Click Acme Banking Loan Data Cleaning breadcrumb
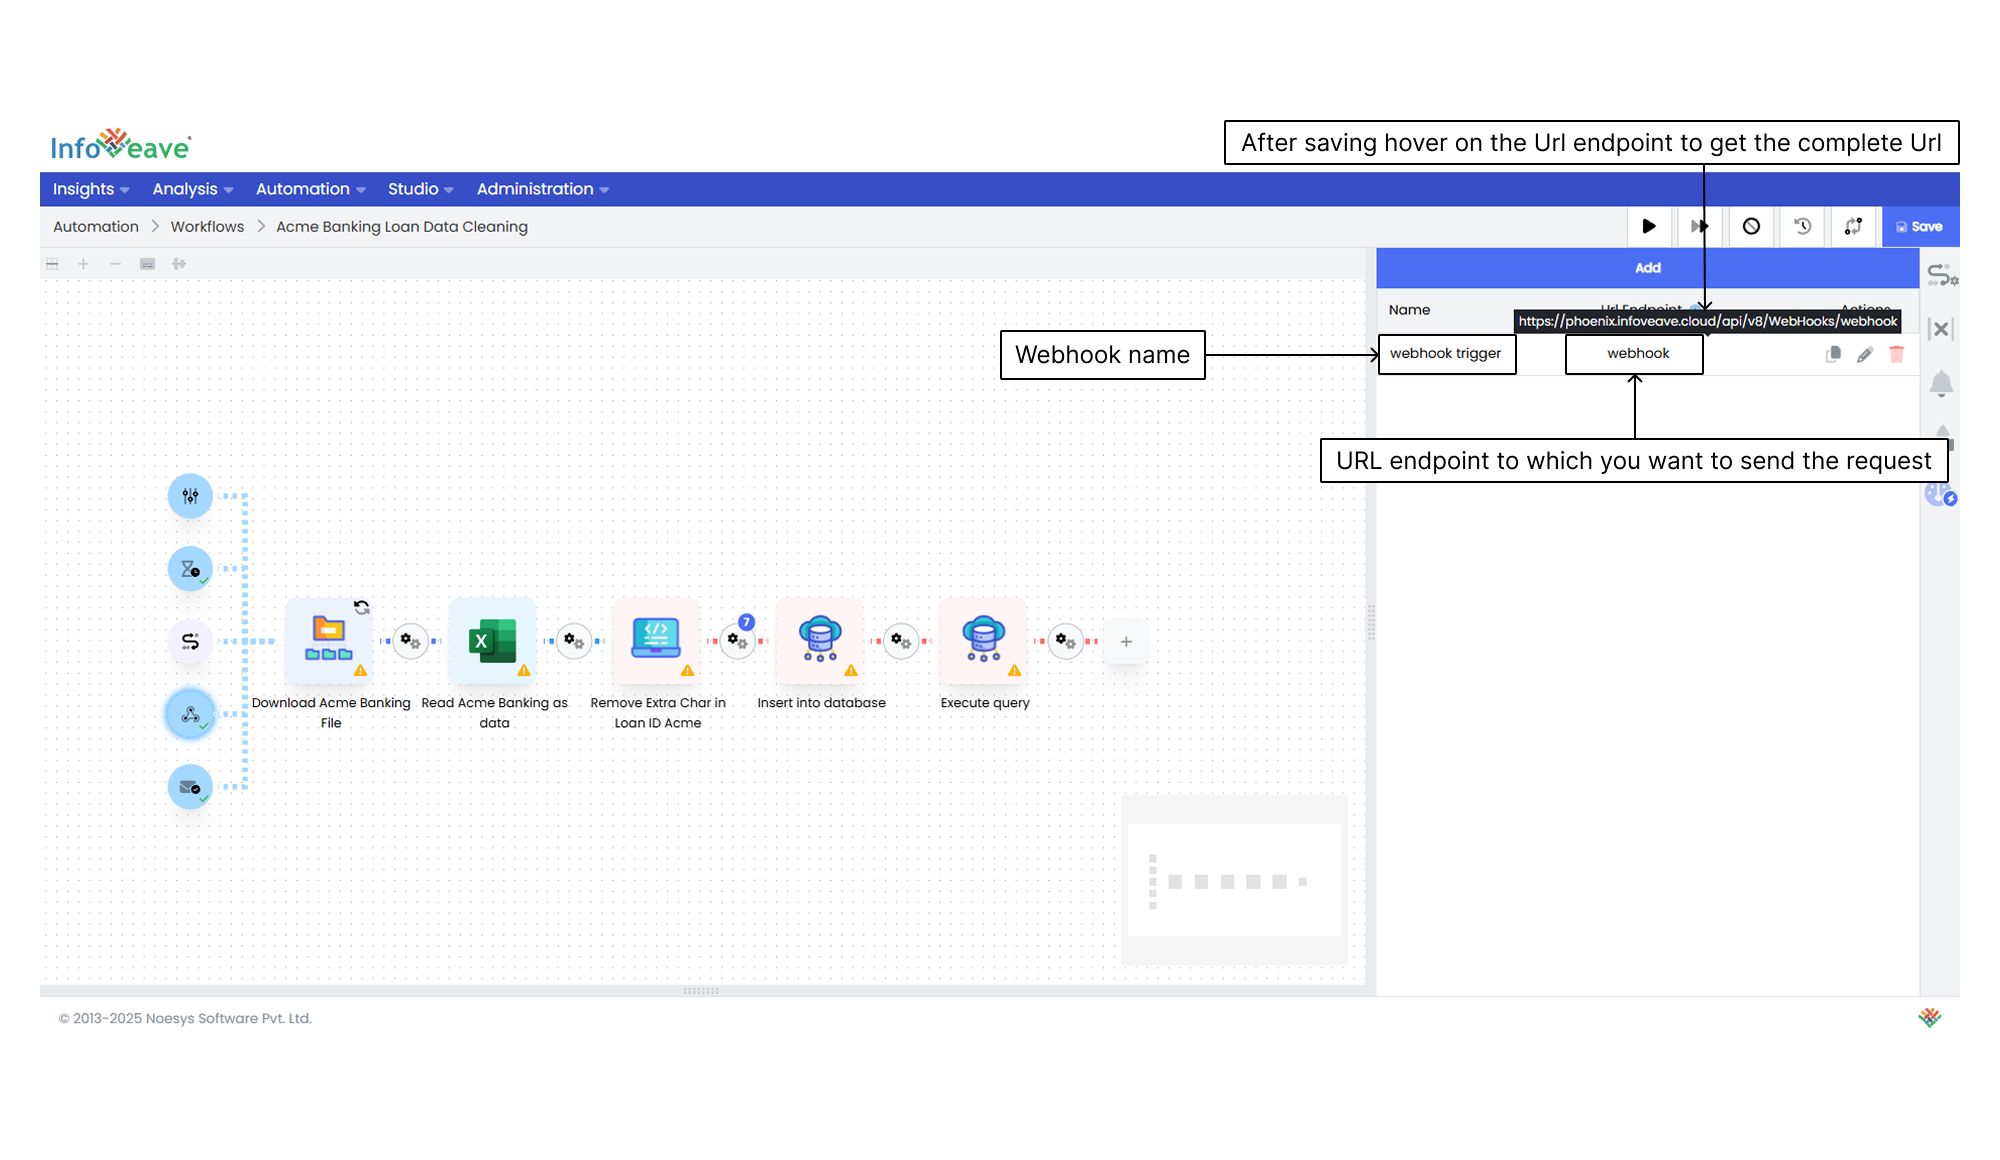 [402, 227]
